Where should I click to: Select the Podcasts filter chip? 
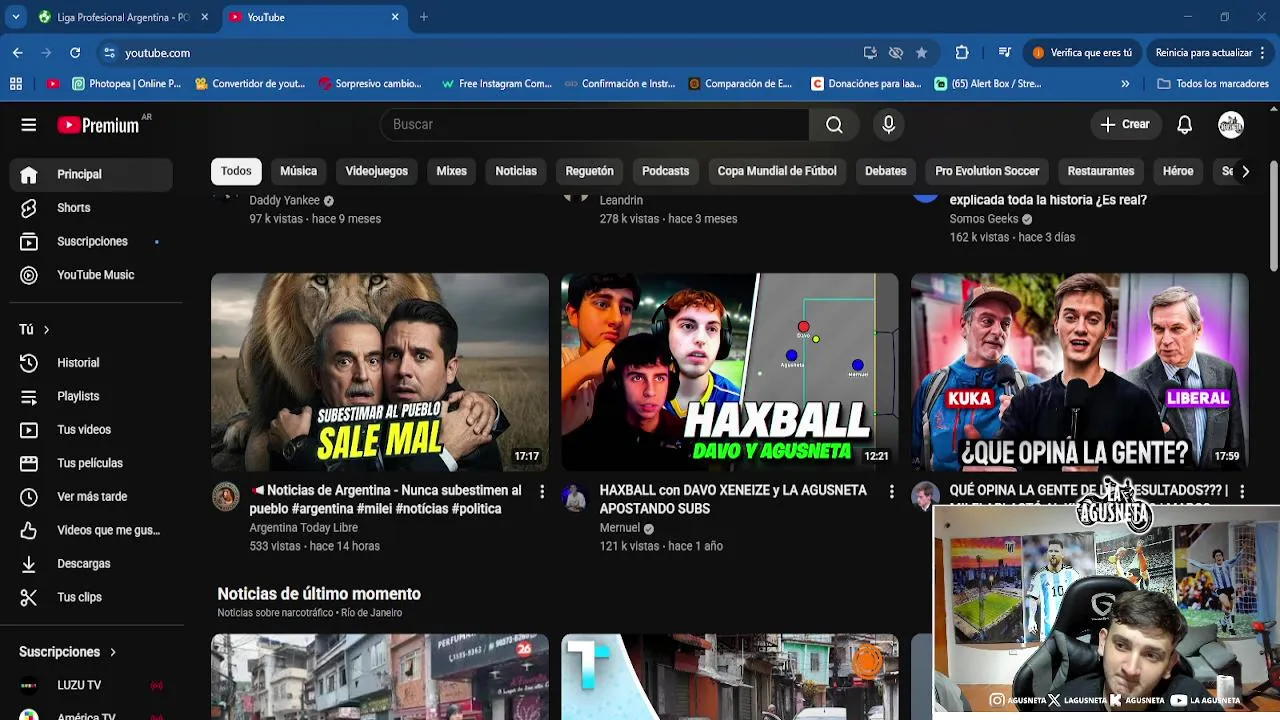coord(665,171)
